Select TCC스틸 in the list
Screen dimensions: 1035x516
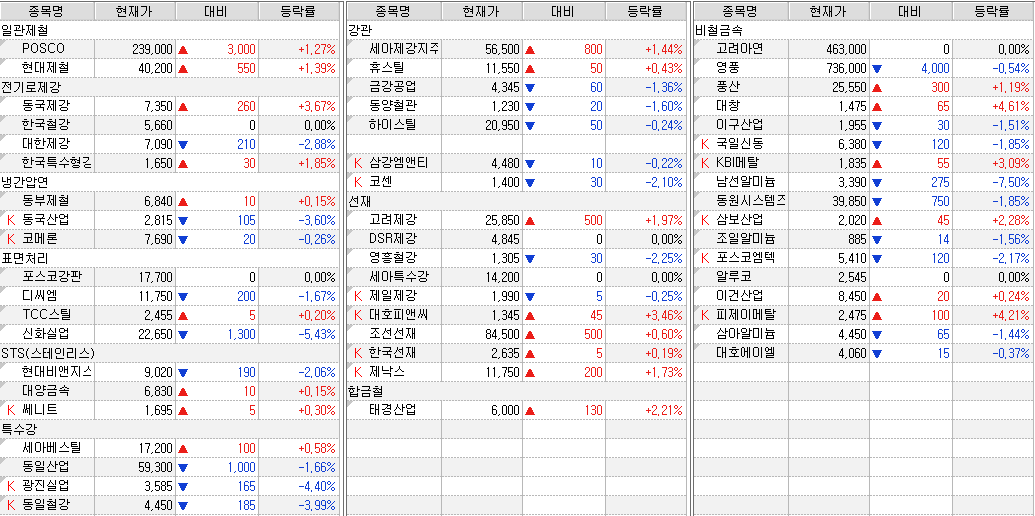coord(46,315)
